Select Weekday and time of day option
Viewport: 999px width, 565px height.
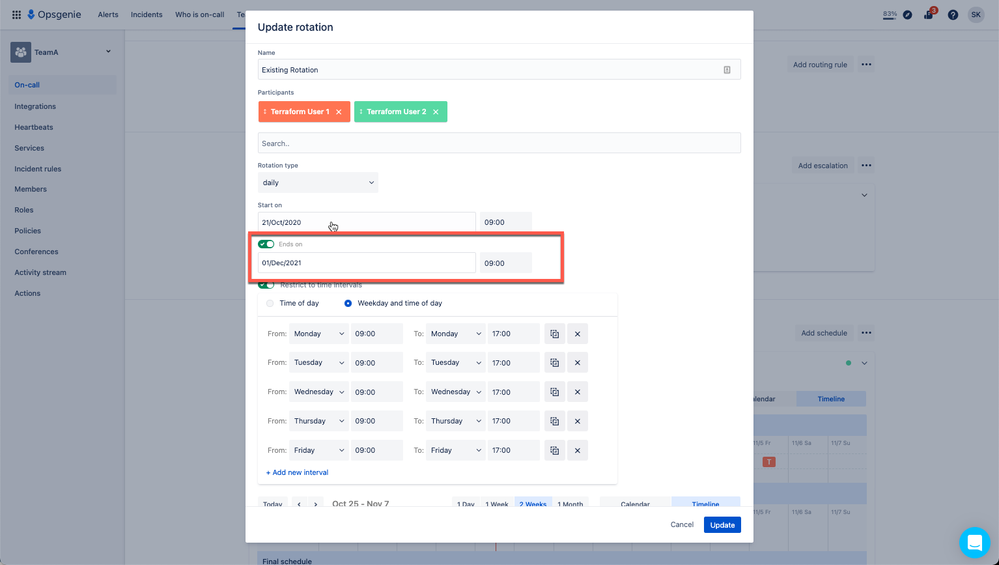tap(348, 304)
